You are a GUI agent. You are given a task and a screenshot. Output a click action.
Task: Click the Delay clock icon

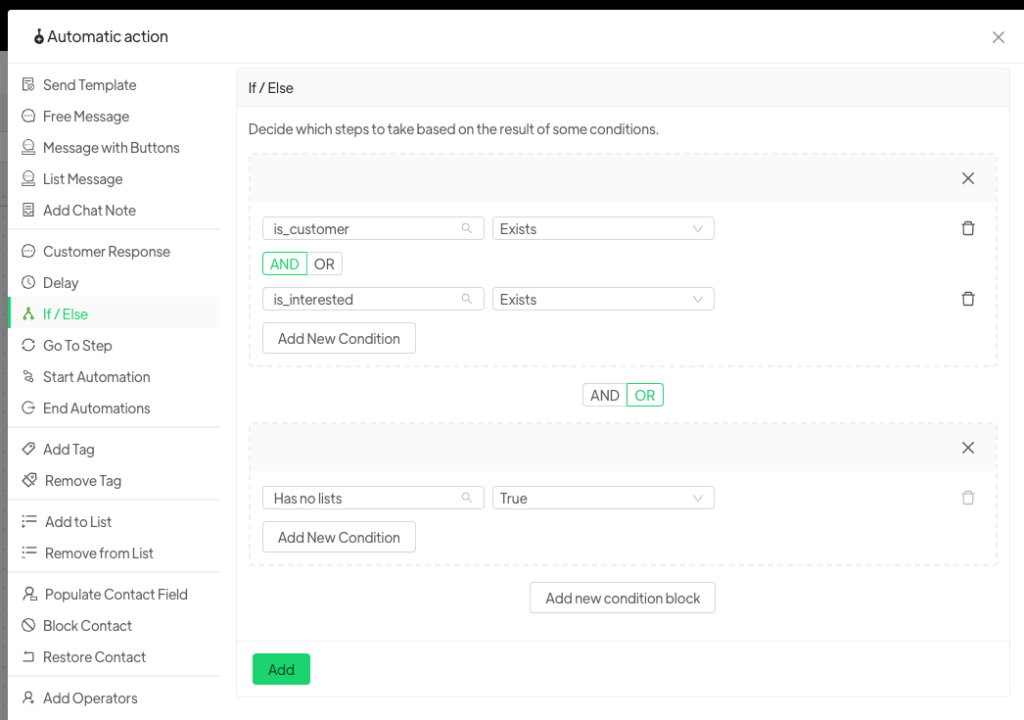pos(28,283)
